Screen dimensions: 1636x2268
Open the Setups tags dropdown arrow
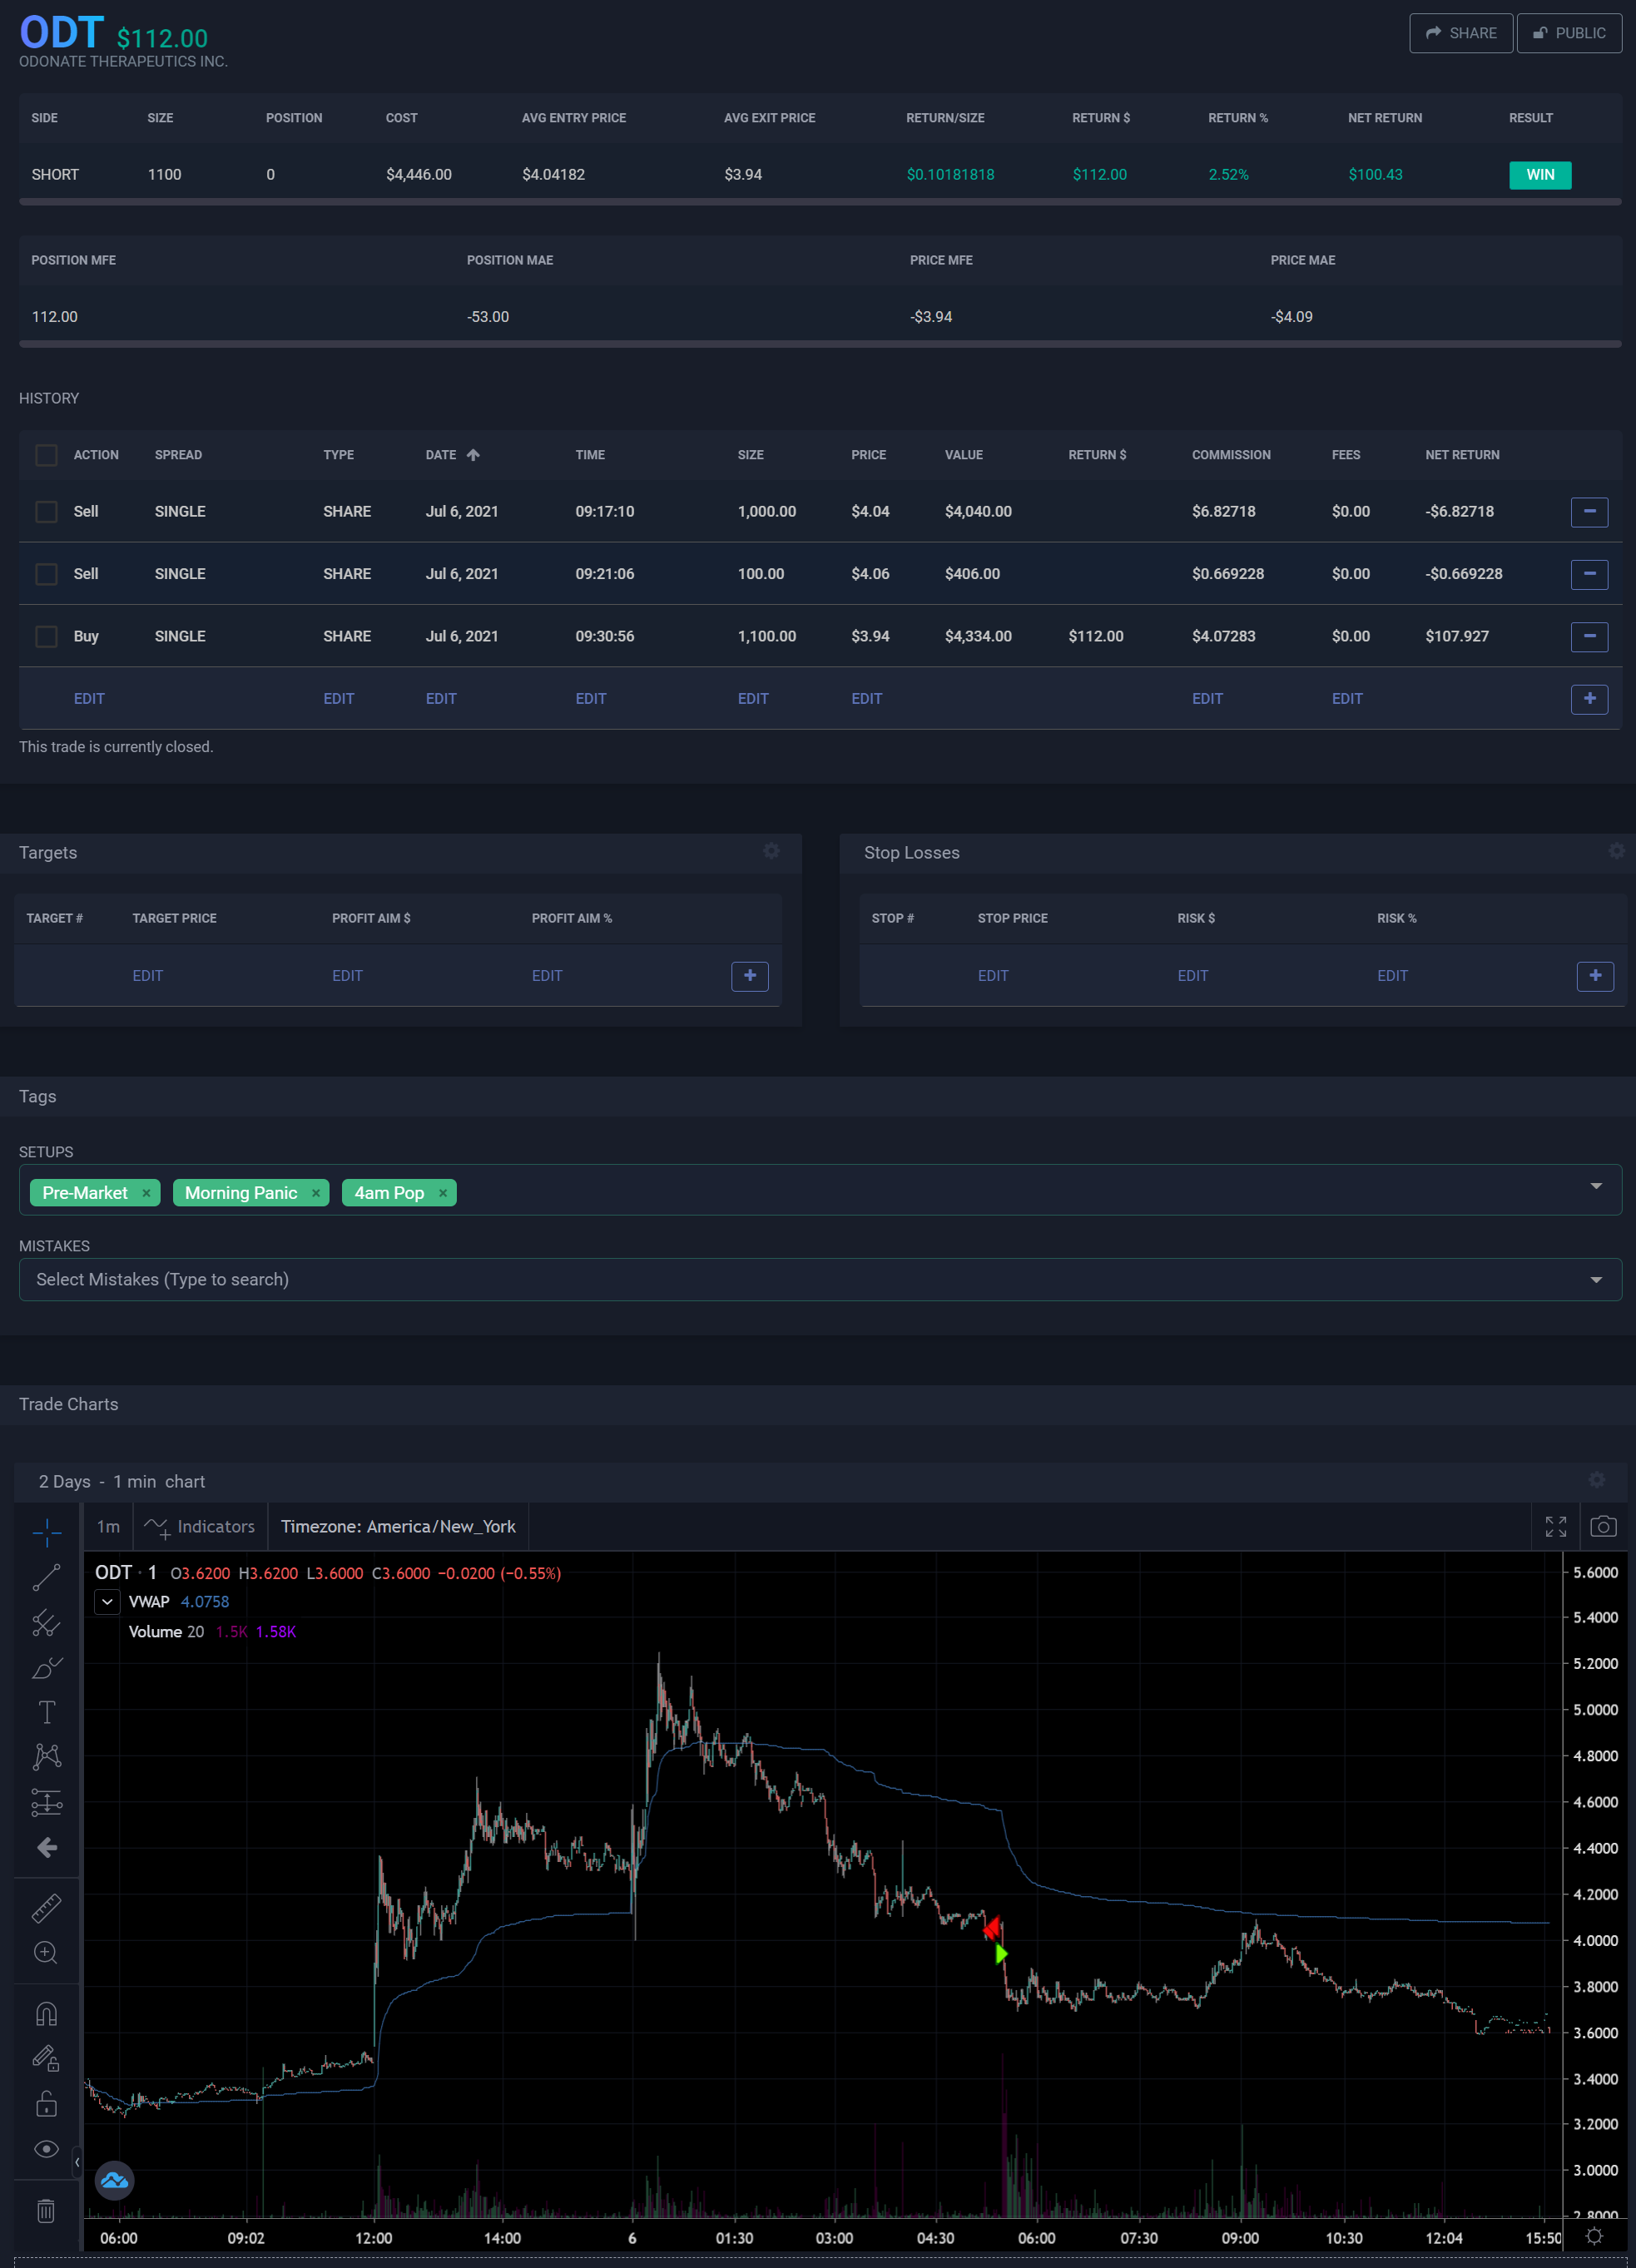coord(1595,1186)
